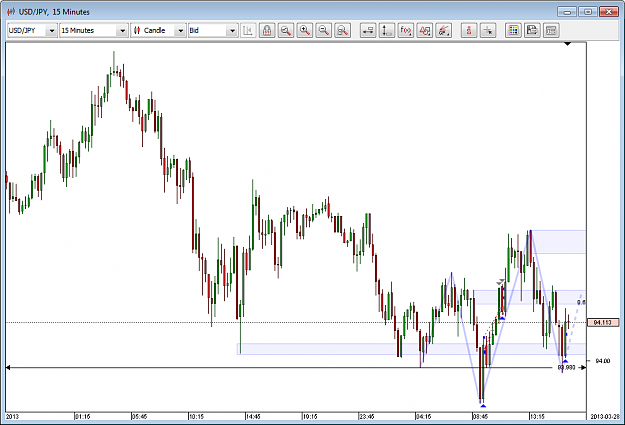Open the drawing shapes tool menu
The width and height of the screenshot is (625, 425).
pos(425,30)
